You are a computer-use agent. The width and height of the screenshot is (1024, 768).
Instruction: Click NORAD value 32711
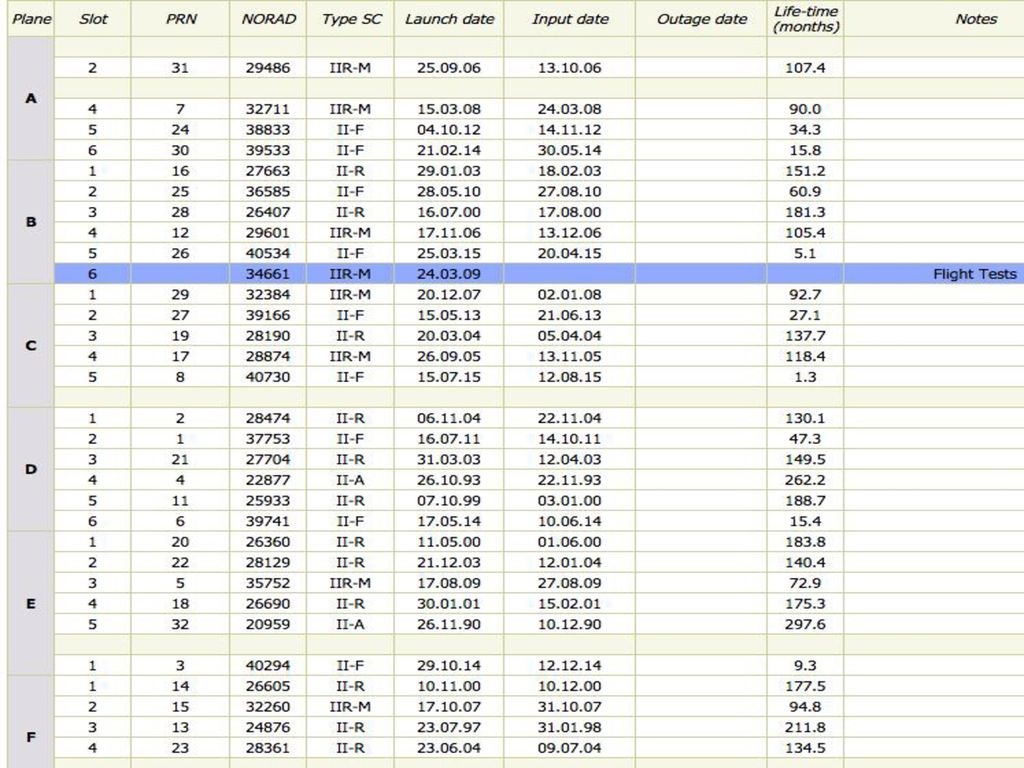coord(268,109)
